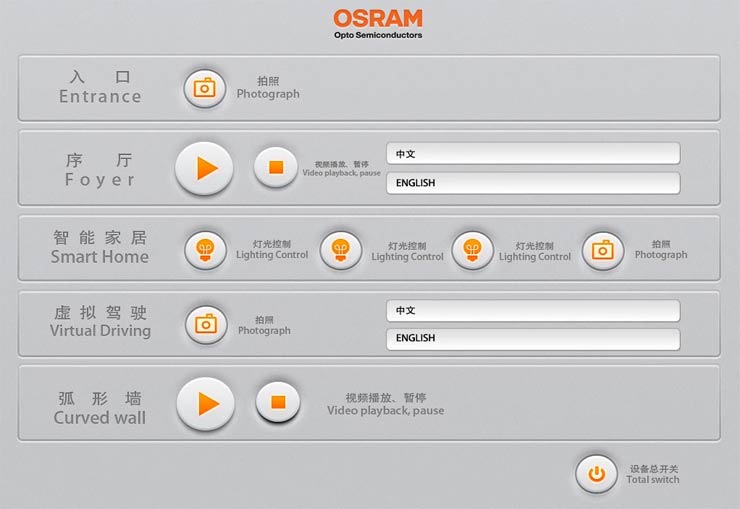
Task: Click the Curved wall section label
Action: pos(100,408)
